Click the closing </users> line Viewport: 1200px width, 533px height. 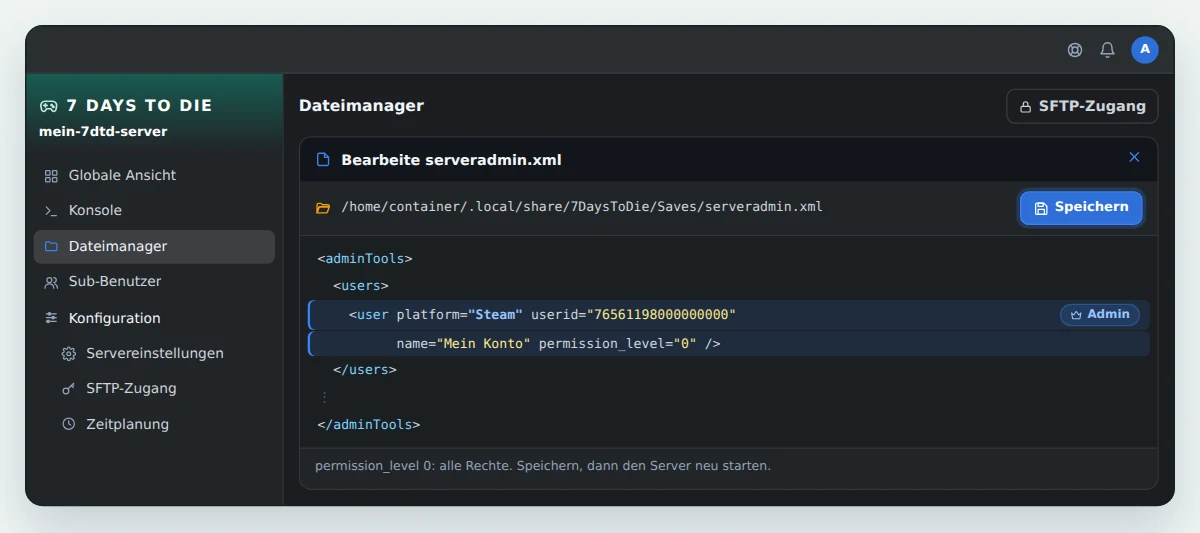coord(365,369)
